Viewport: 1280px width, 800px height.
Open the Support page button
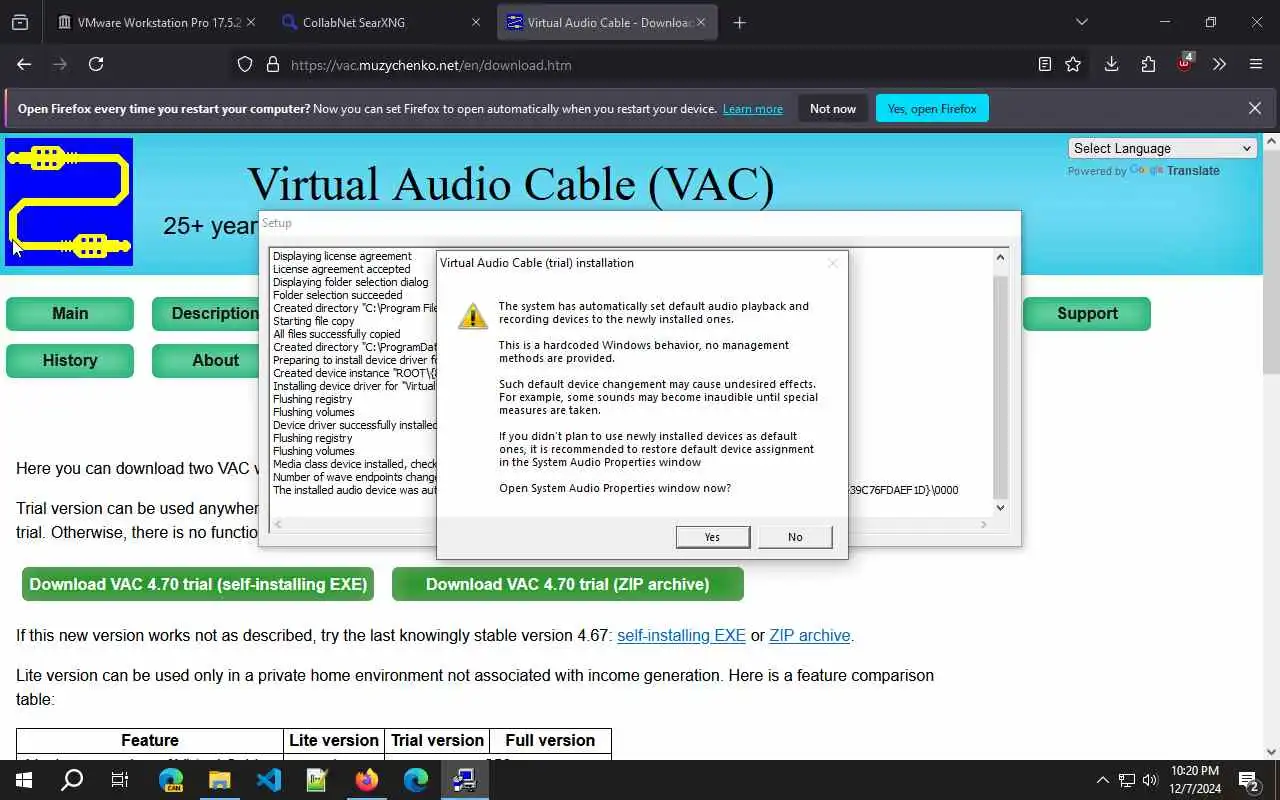1087,313
